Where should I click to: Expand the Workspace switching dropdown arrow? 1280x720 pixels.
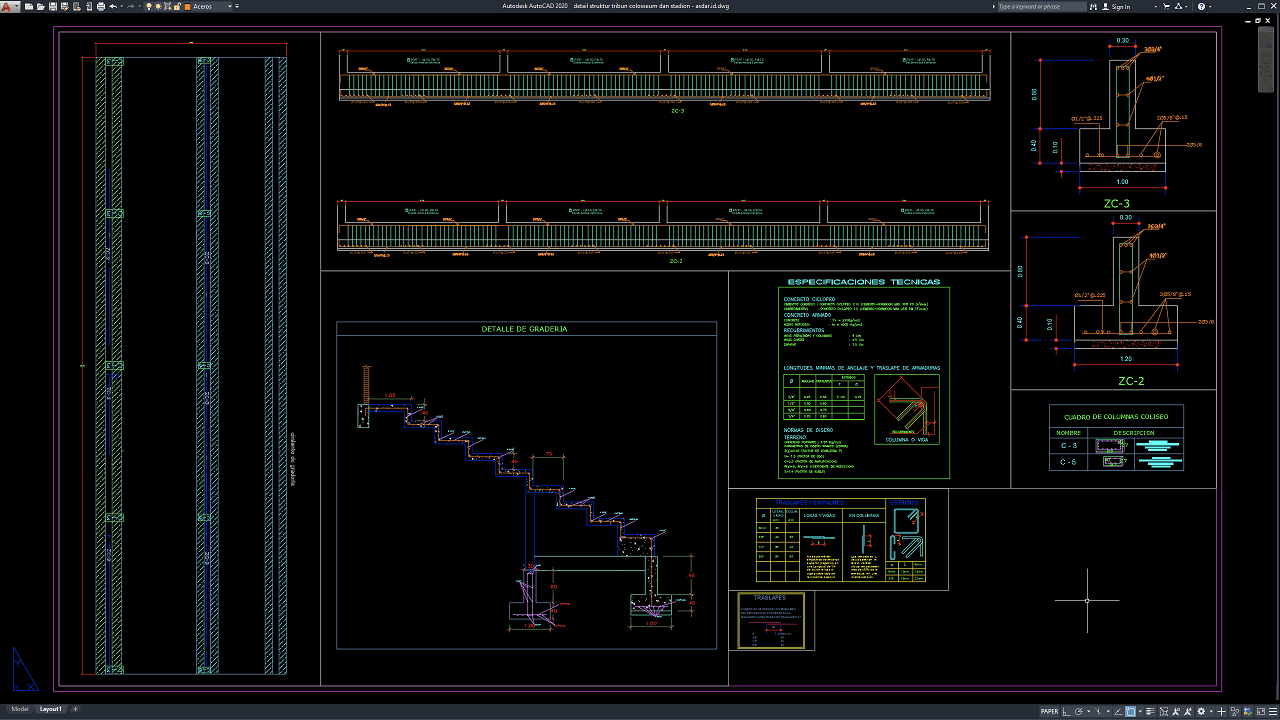click(x=1211, y=712)
